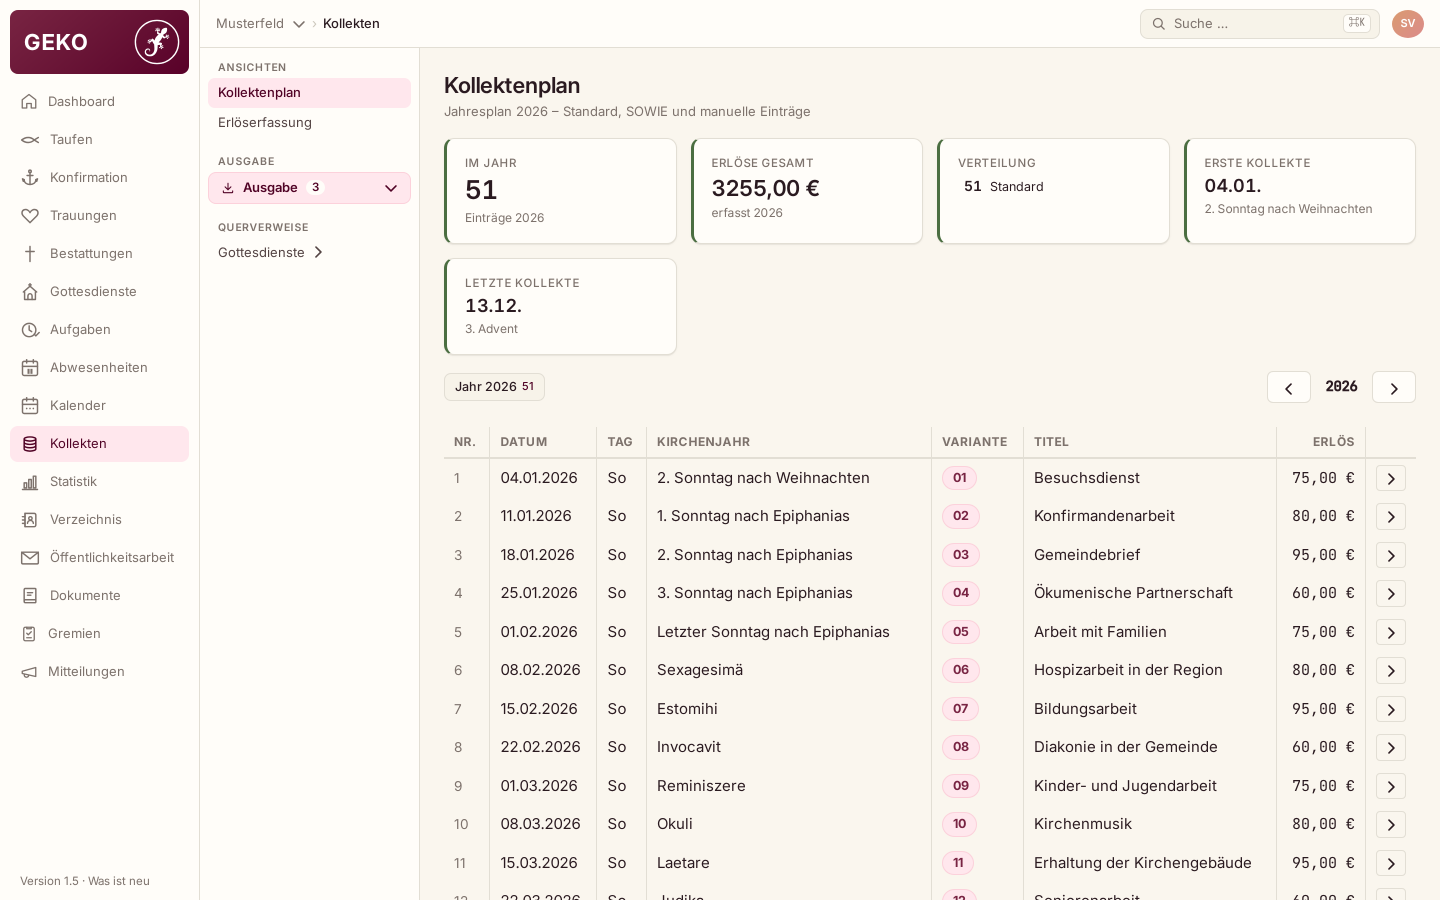Image resolution: width=1440 pixels, height=900 pixels.
Task: Open details arrow for Besuchsdienst row
Action: (1391, 478)
